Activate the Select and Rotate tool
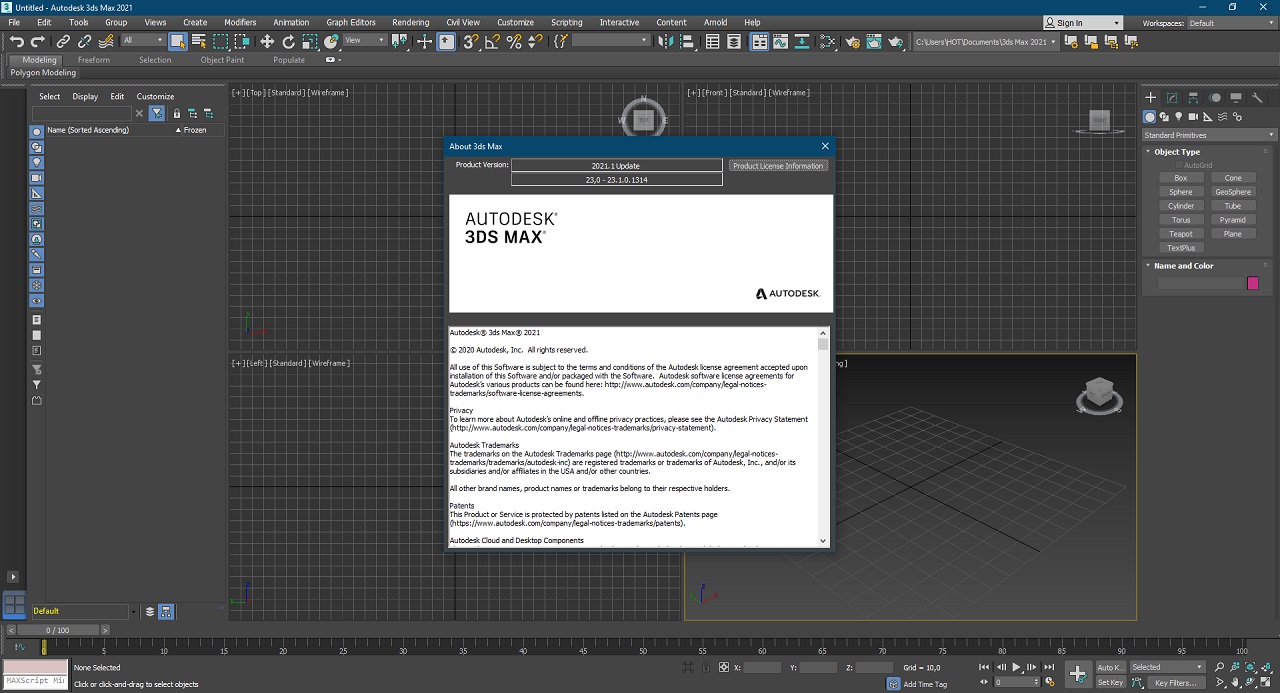Image resolution: width=1280 pixels, height=693 pixels. 288,41
